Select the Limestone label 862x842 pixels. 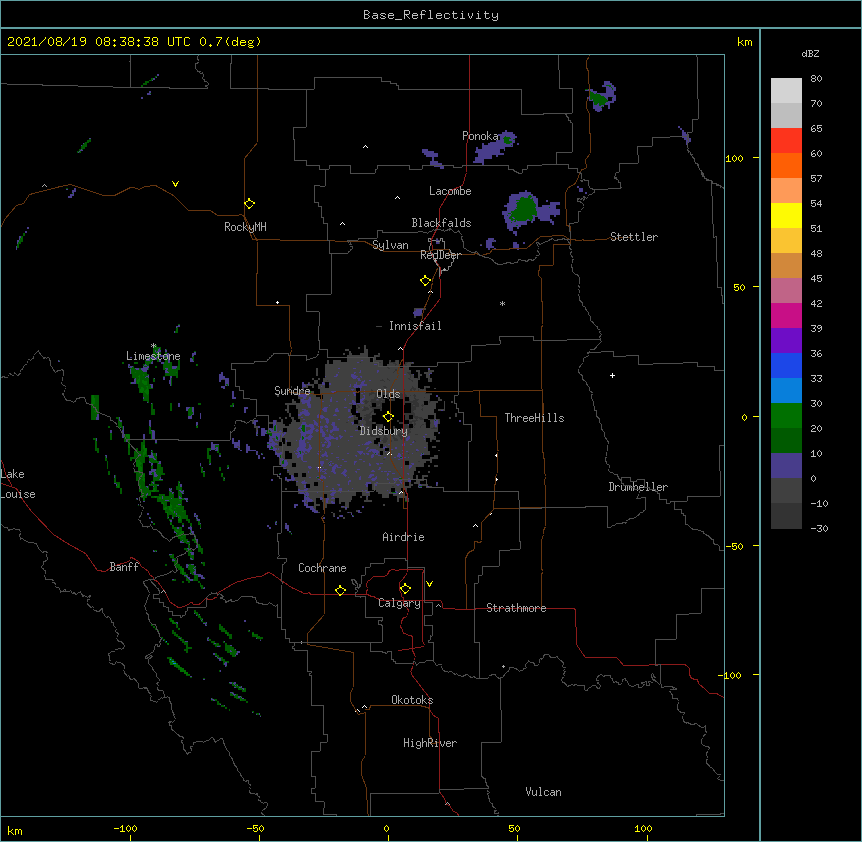click(x=153, y=356)
